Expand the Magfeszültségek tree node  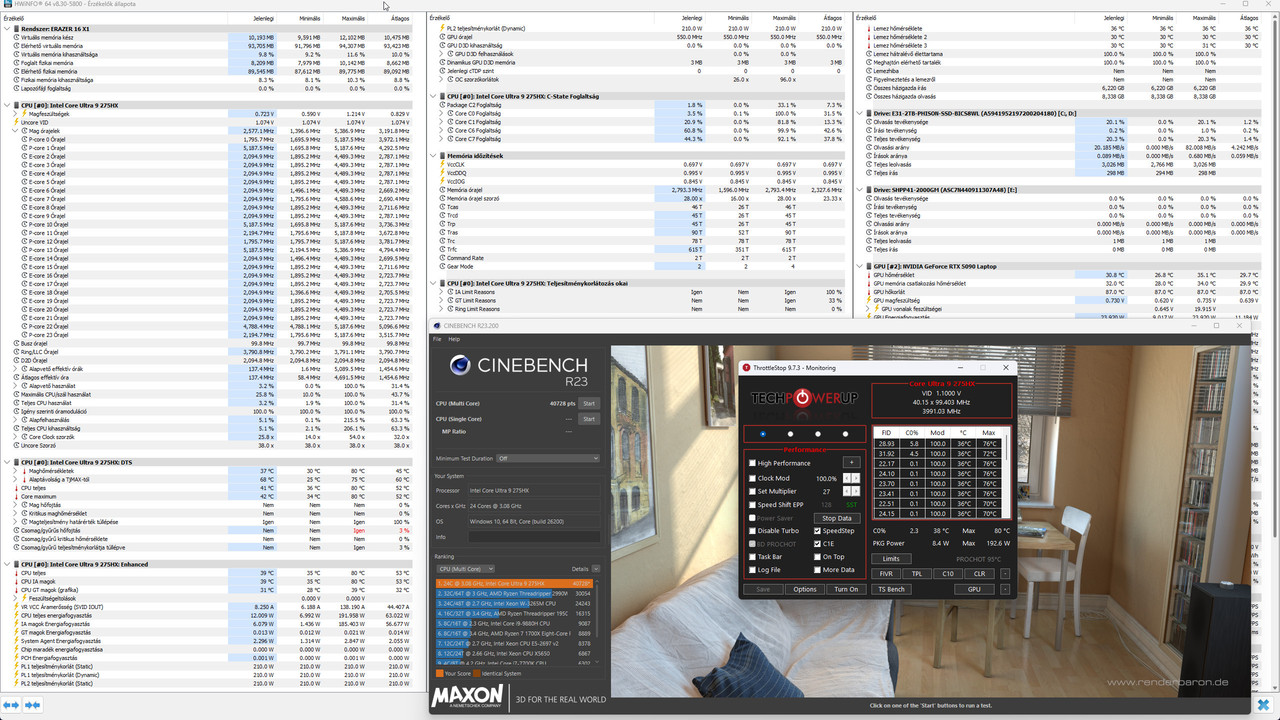(15, 114)
